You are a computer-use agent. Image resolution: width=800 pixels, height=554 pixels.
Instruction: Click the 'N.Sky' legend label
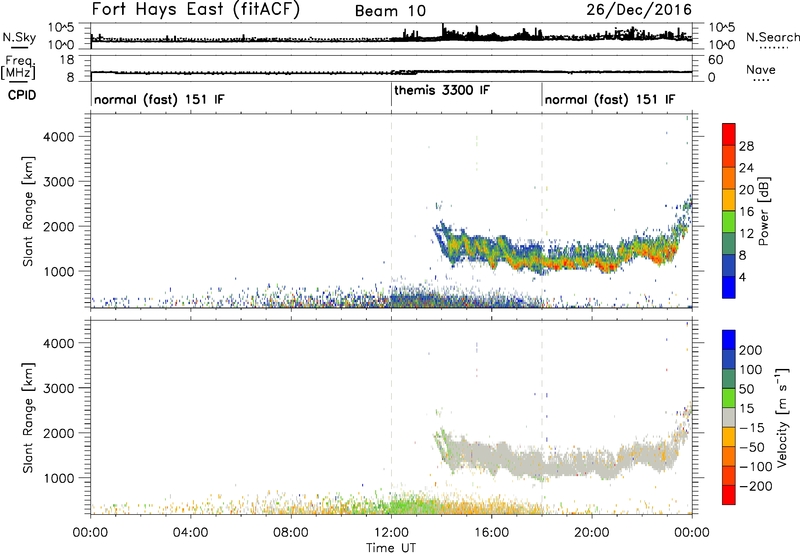click(19, 37)
